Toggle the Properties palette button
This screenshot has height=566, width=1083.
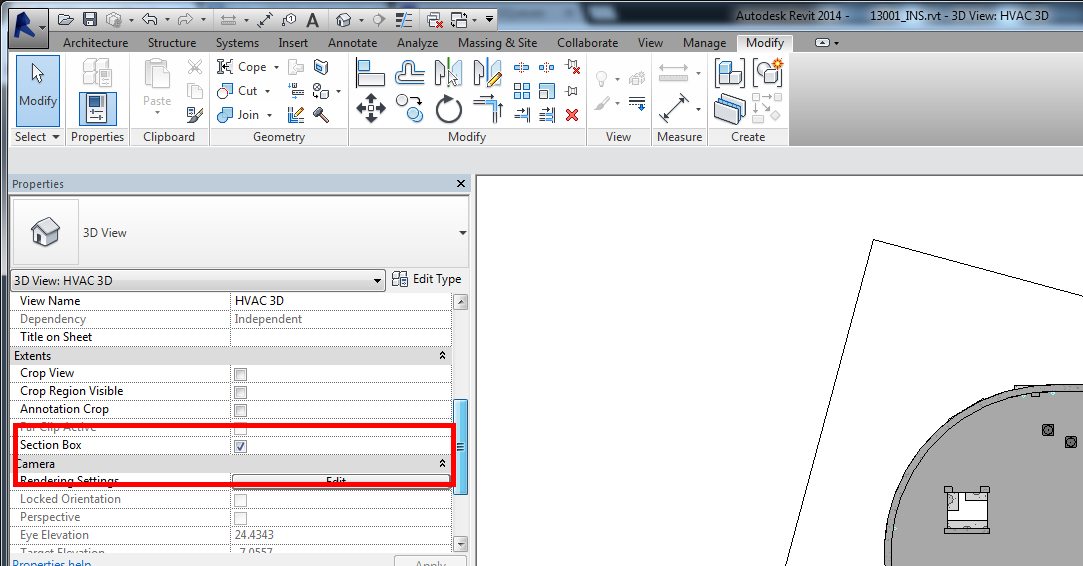97,109
